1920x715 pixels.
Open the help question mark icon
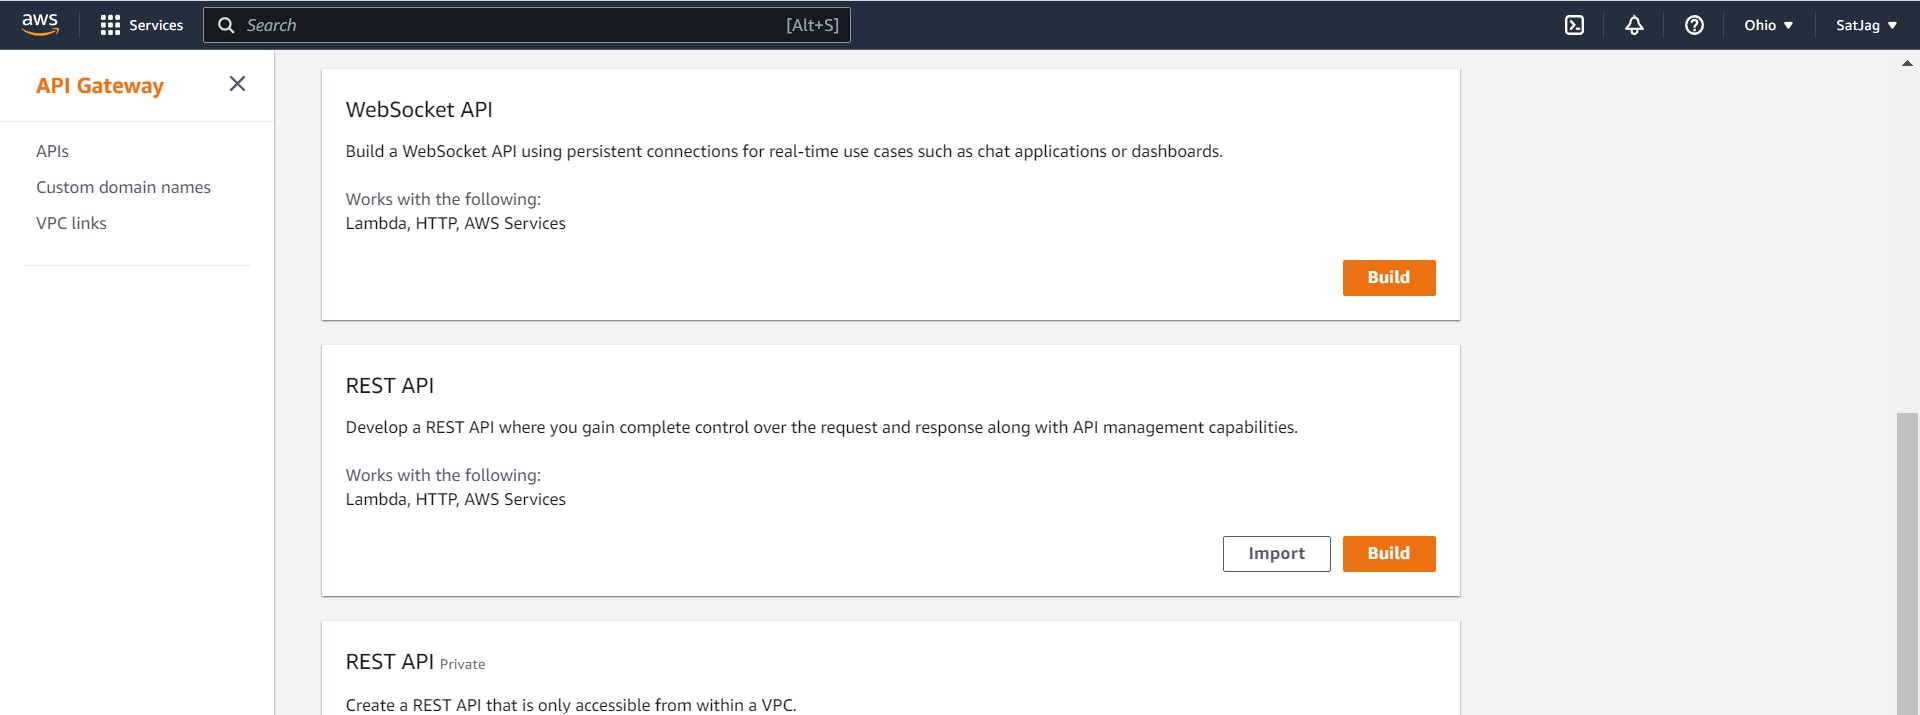[1694, 25]
